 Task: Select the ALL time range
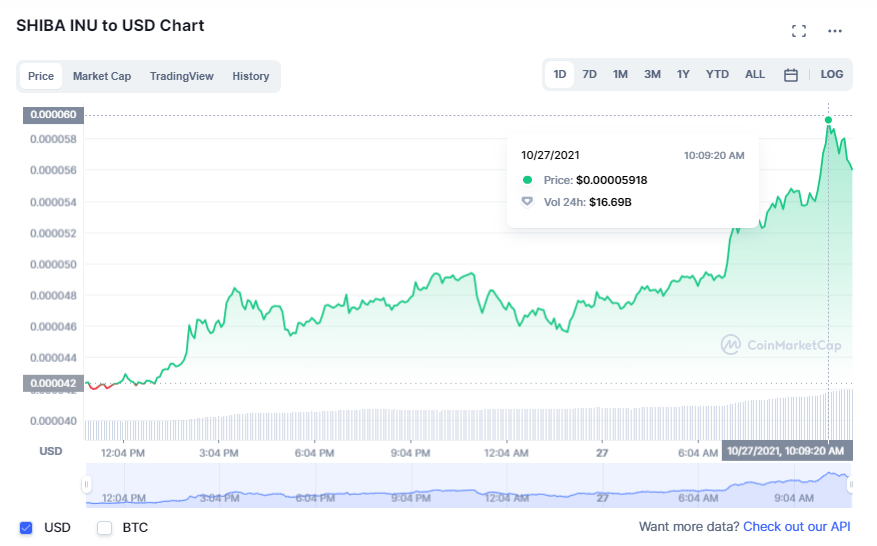pyautogui.click(x=755, y=74)
